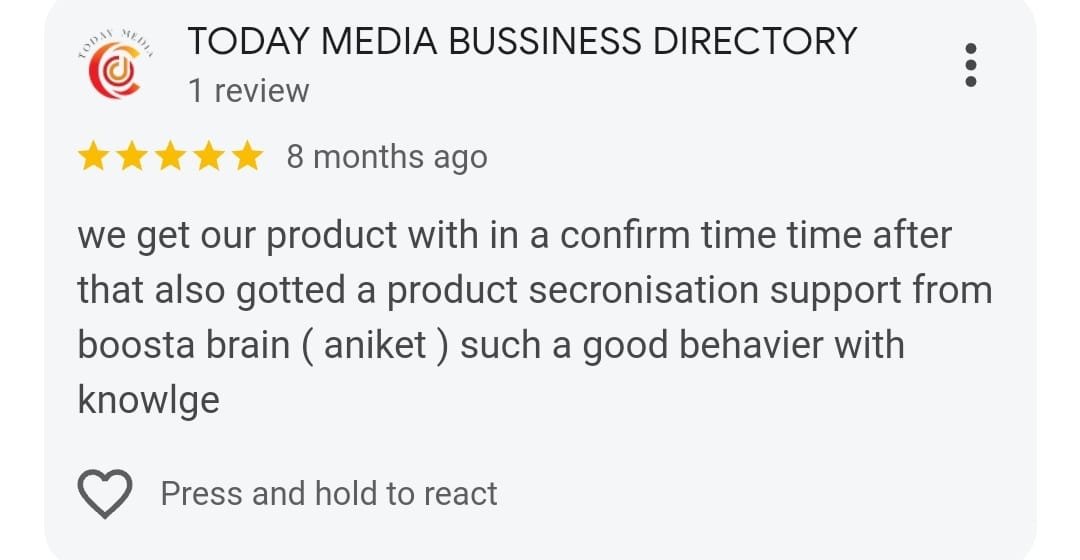
Task: Select the fourth yellow rating star
Action: tap(209, 156)
